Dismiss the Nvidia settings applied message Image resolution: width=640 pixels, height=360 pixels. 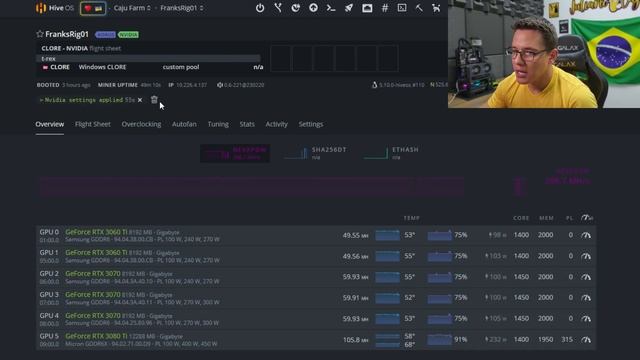click(x=140, y=100)
